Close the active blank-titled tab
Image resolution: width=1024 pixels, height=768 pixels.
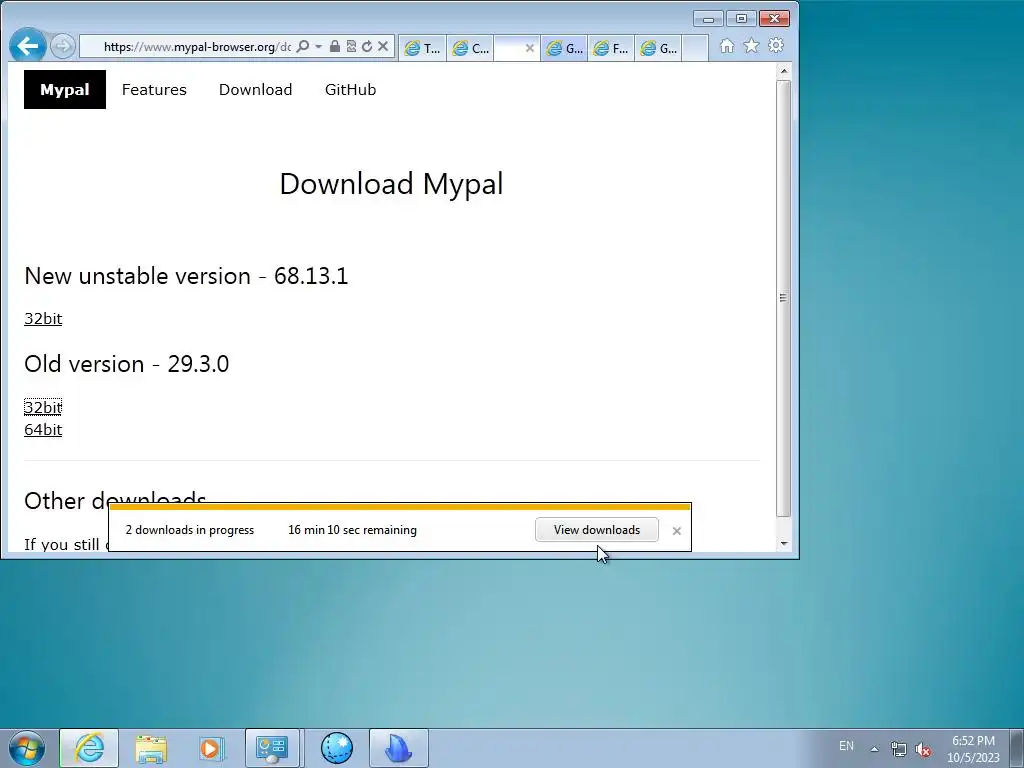click(530, 48)
